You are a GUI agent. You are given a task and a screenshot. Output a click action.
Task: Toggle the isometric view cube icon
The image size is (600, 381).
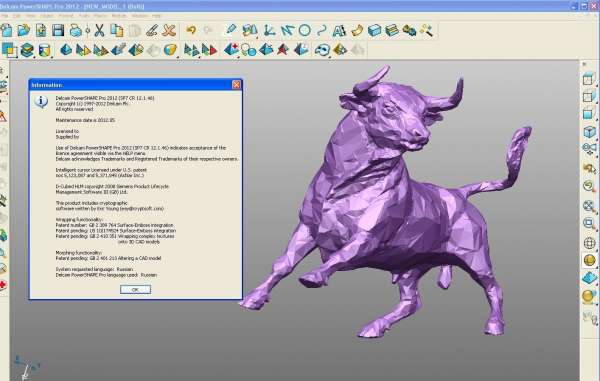(589, 132)
